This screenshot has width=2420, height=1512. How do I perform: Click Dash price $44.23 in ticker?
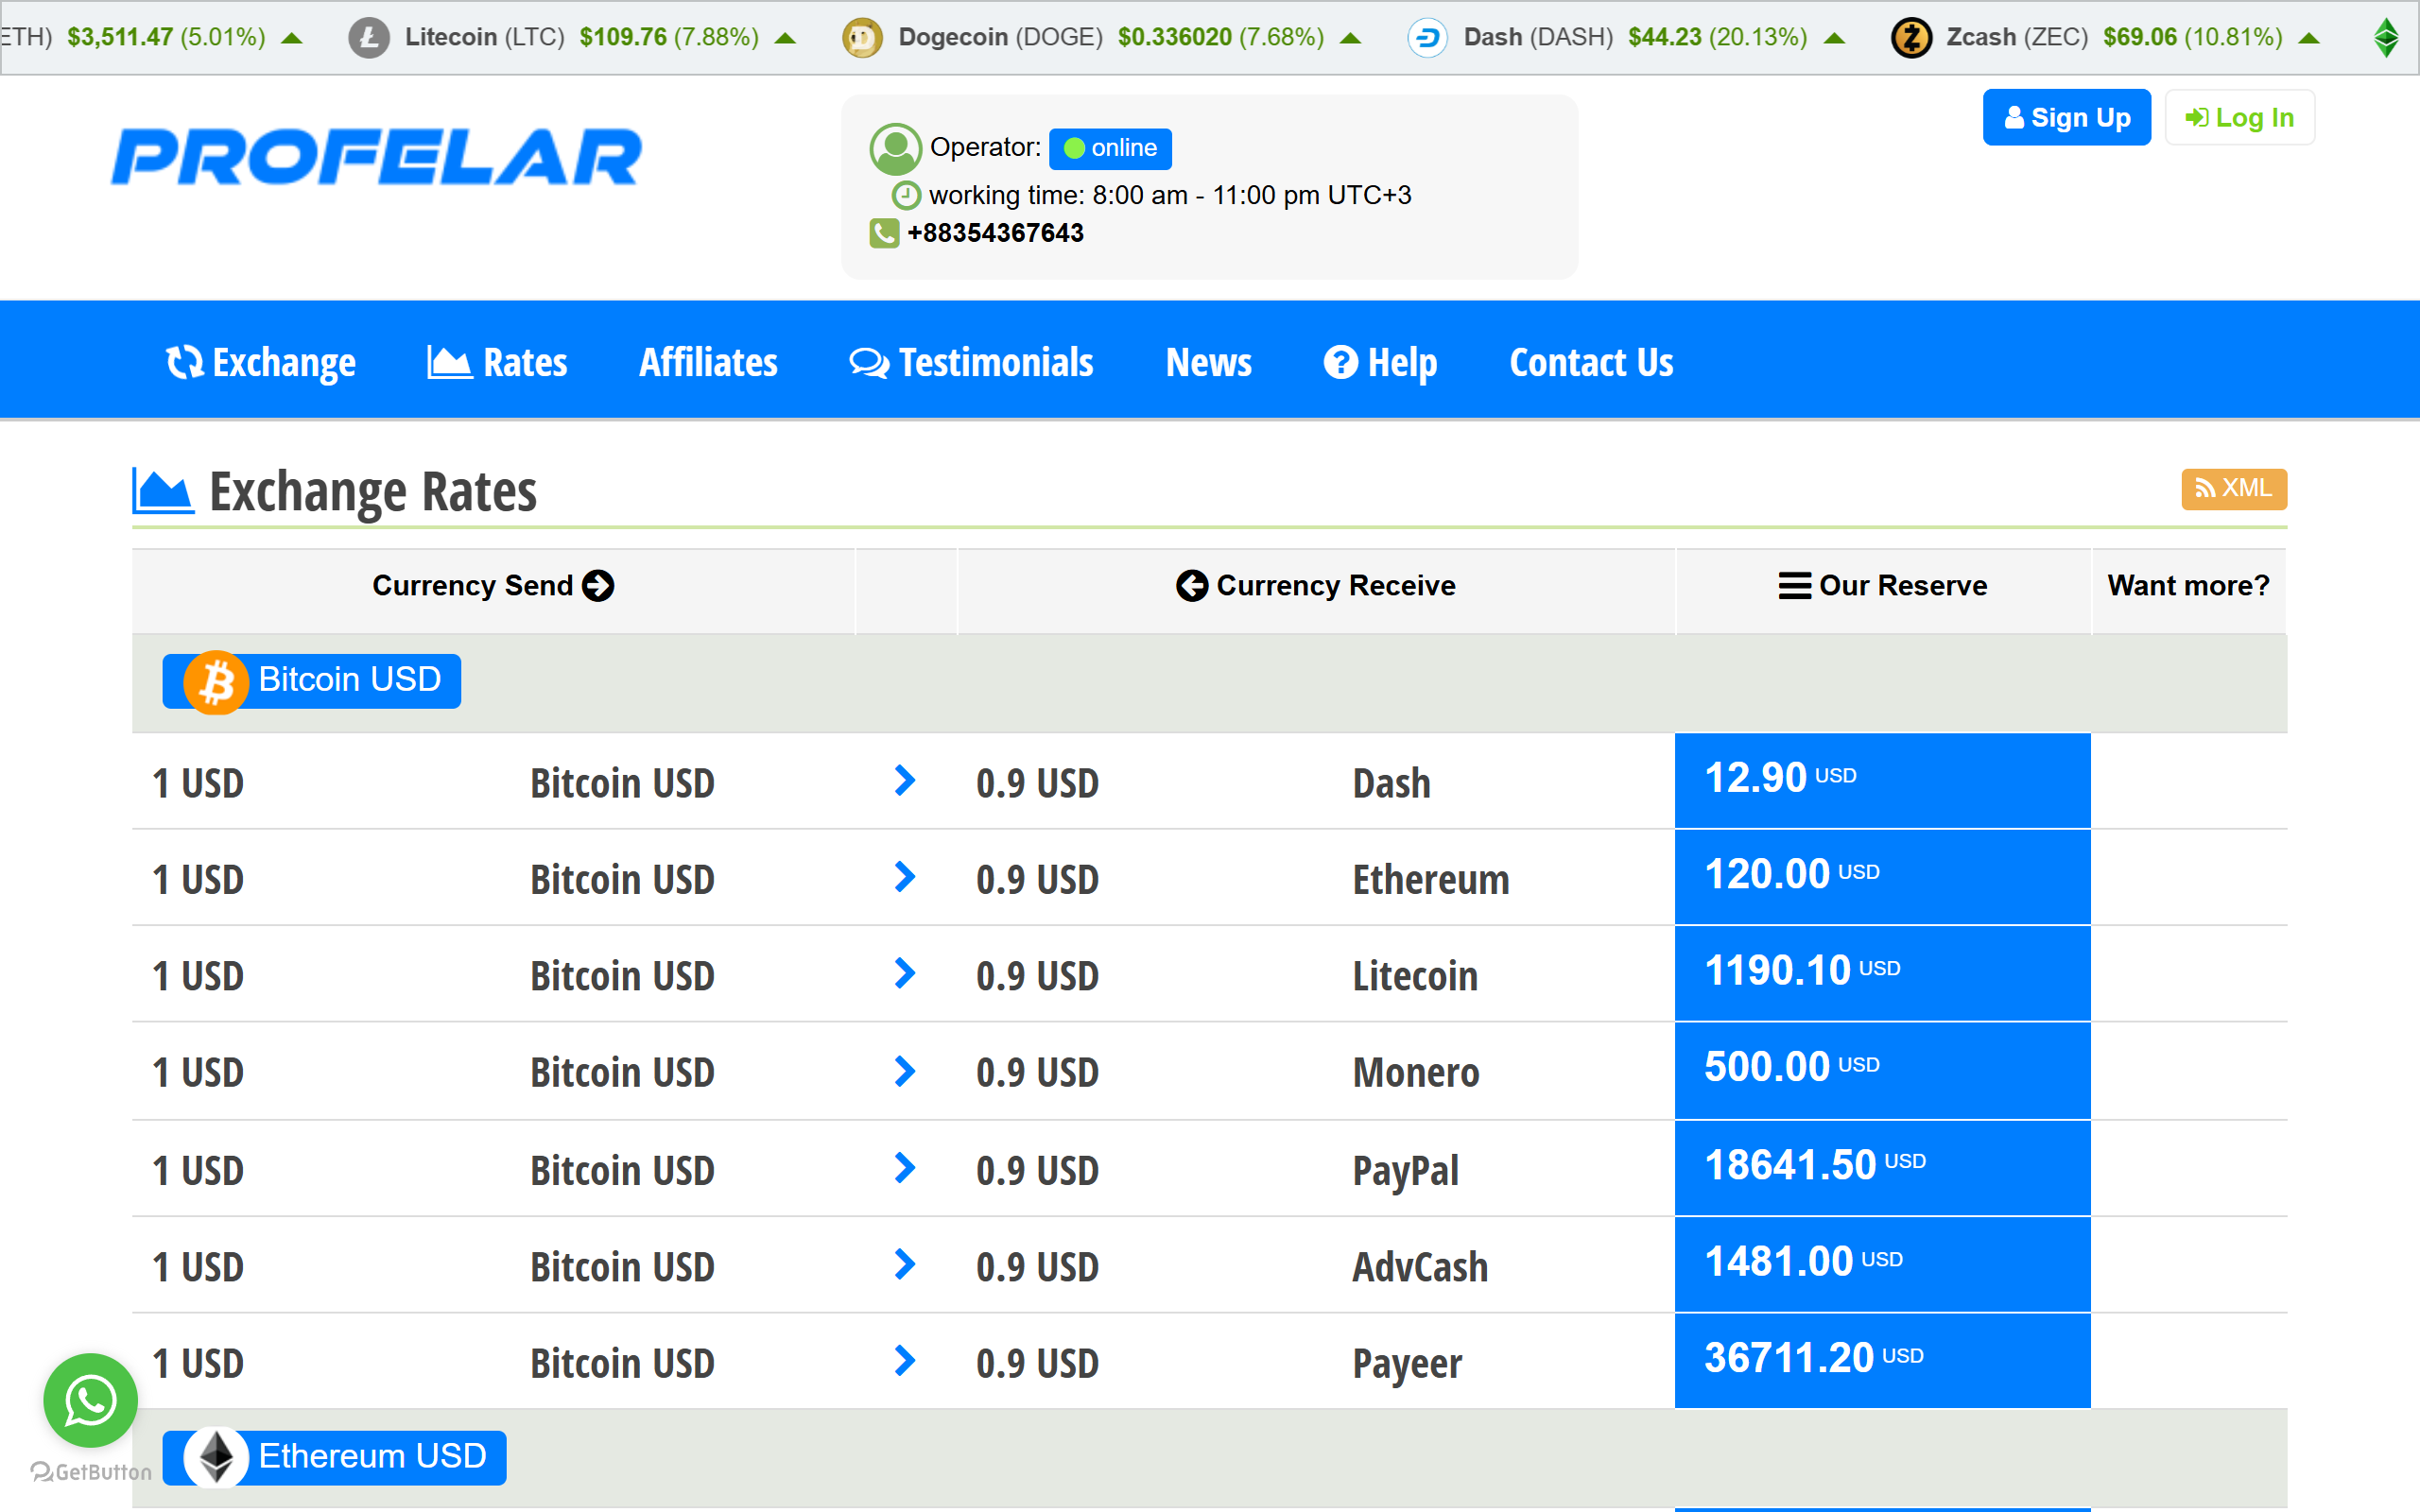coord(1665,38)
